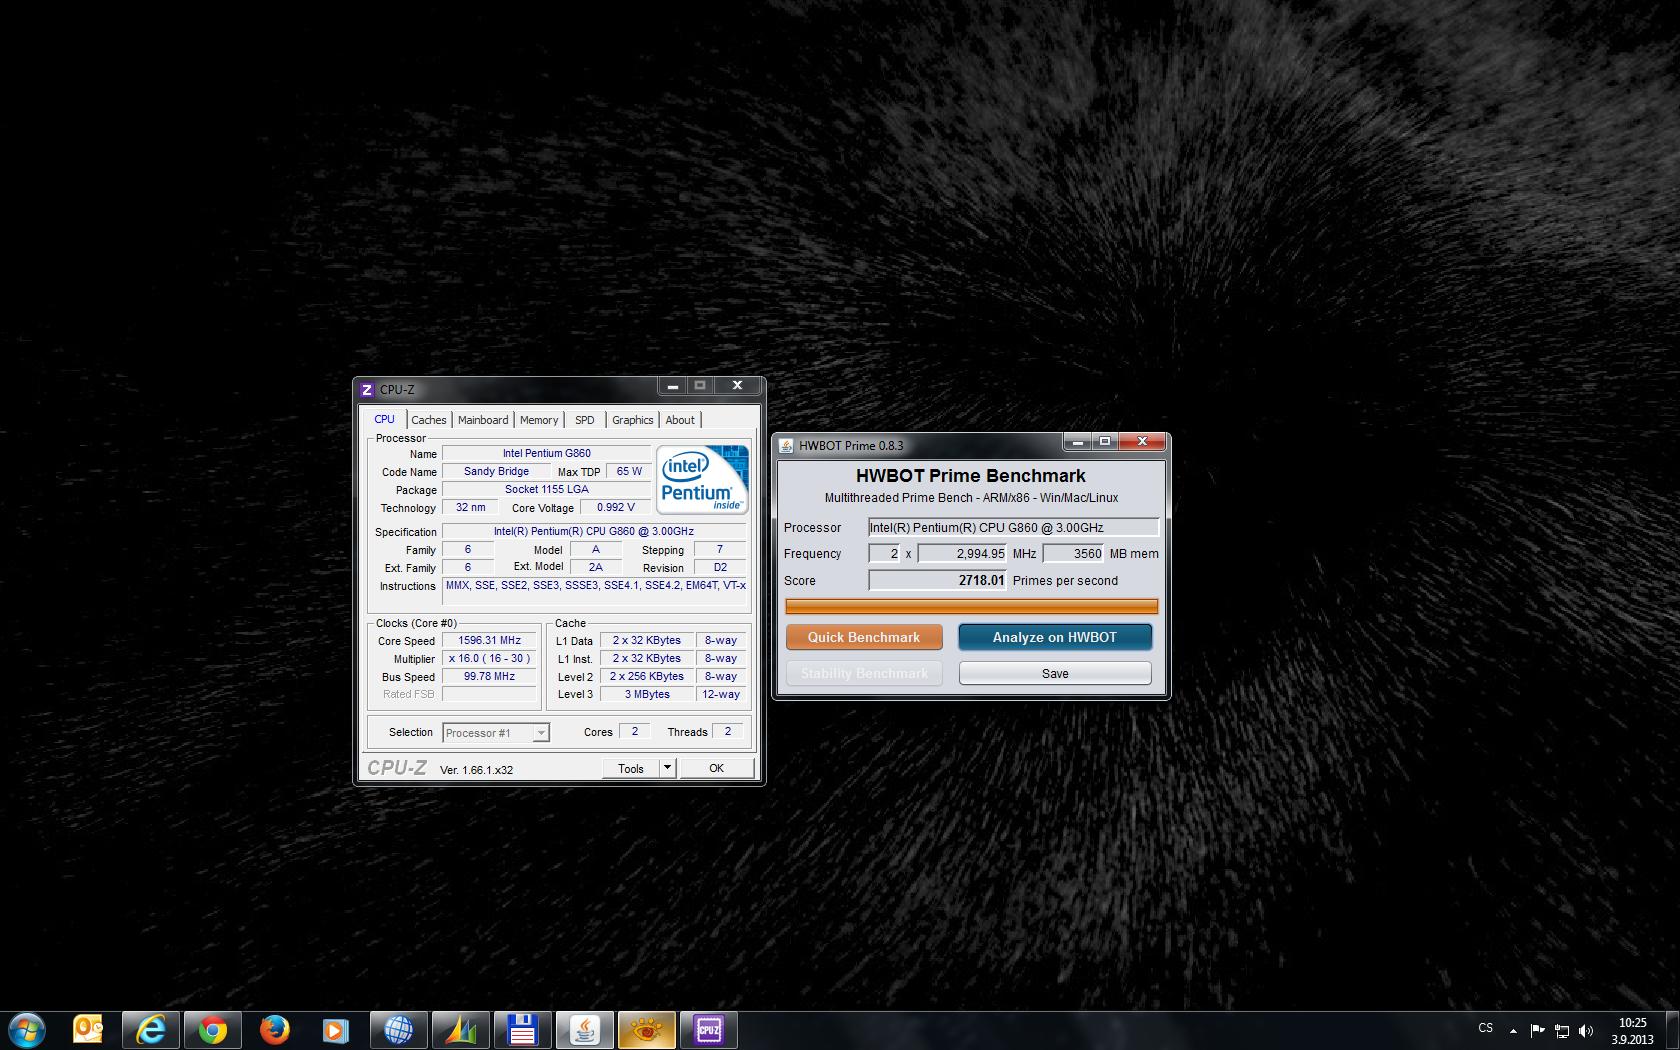Click the CPU-Z title bar Z icon
Image resolution: width=1680 pixels, height=1050 pixels.
tap(367, 390)
